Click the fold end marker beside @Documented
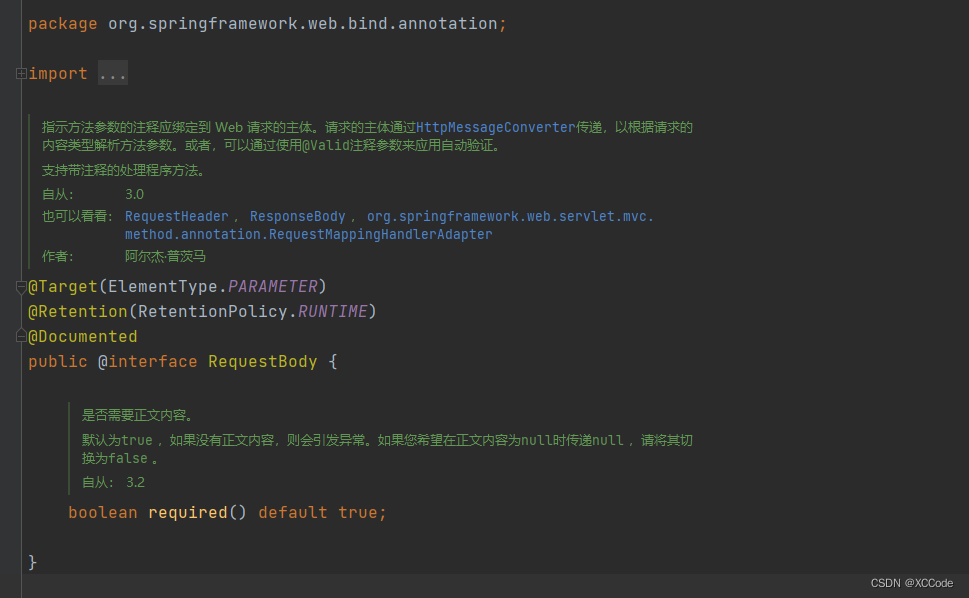Viewport: 969px width, 598px height. coord(21,337)
